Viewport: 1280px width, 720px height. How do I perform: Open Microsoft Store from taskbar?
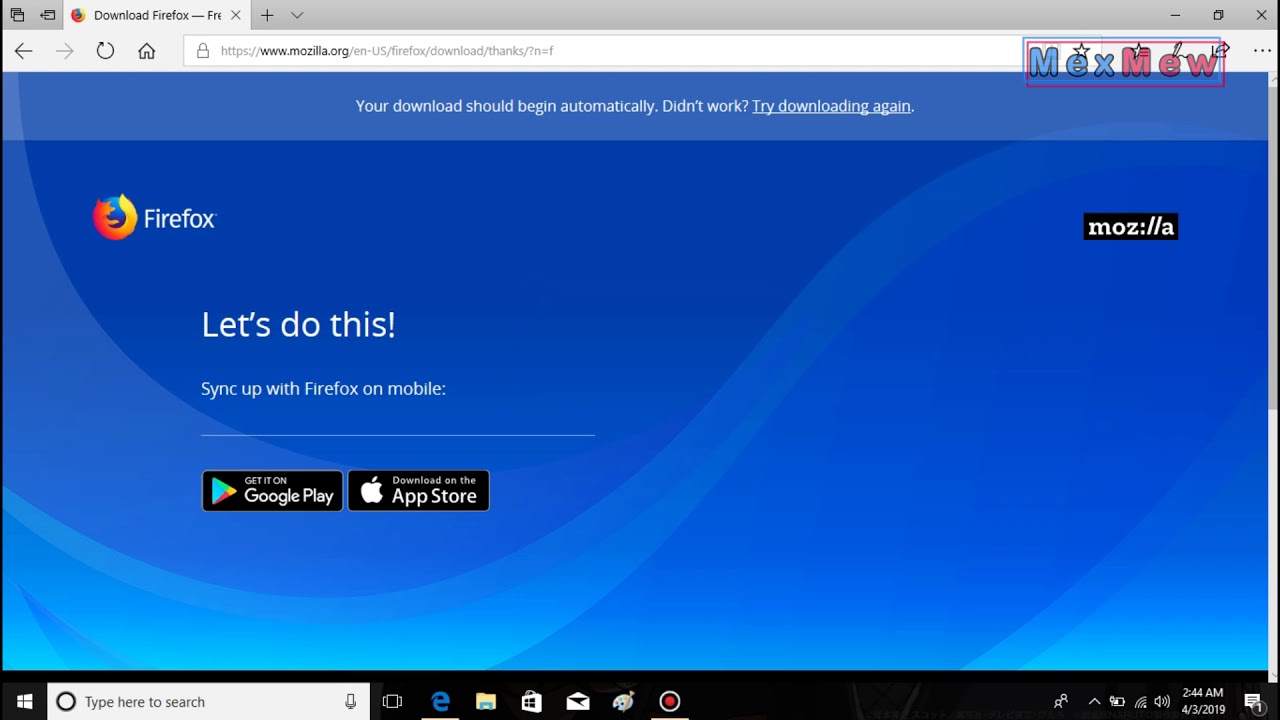(532, 702)
